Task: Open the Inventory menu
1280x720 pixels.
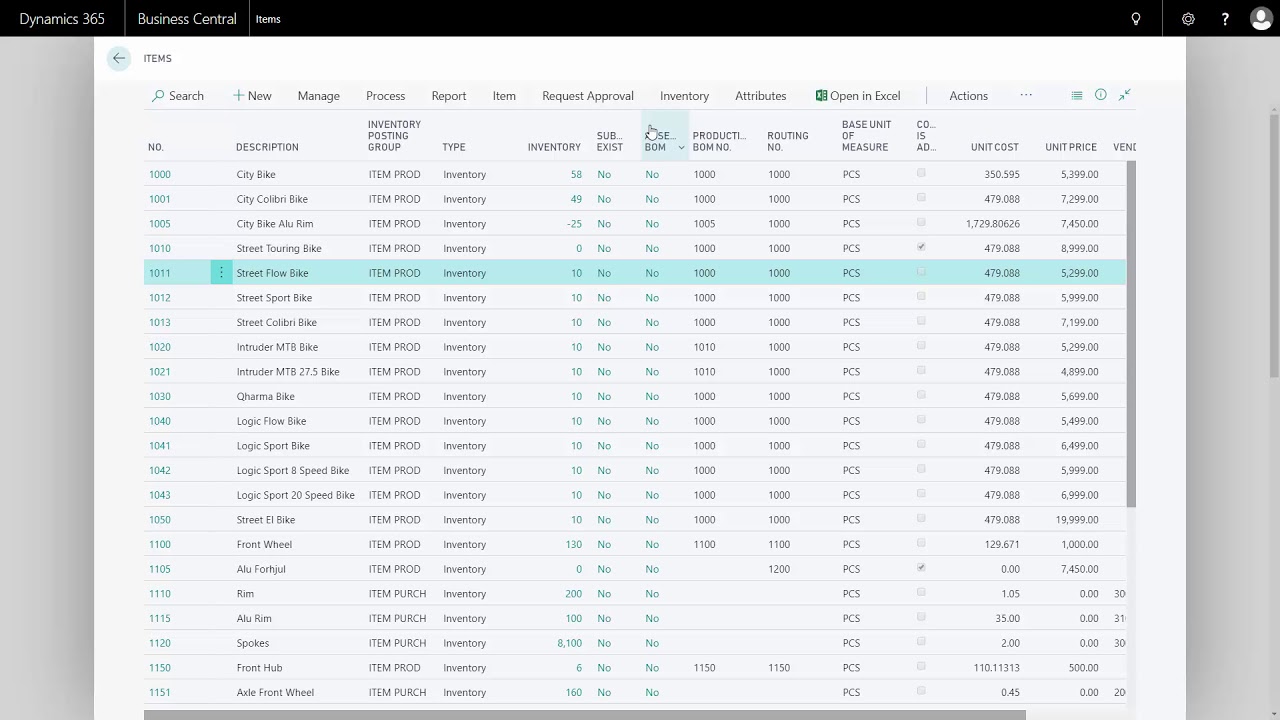Action: tap(684, 96)
